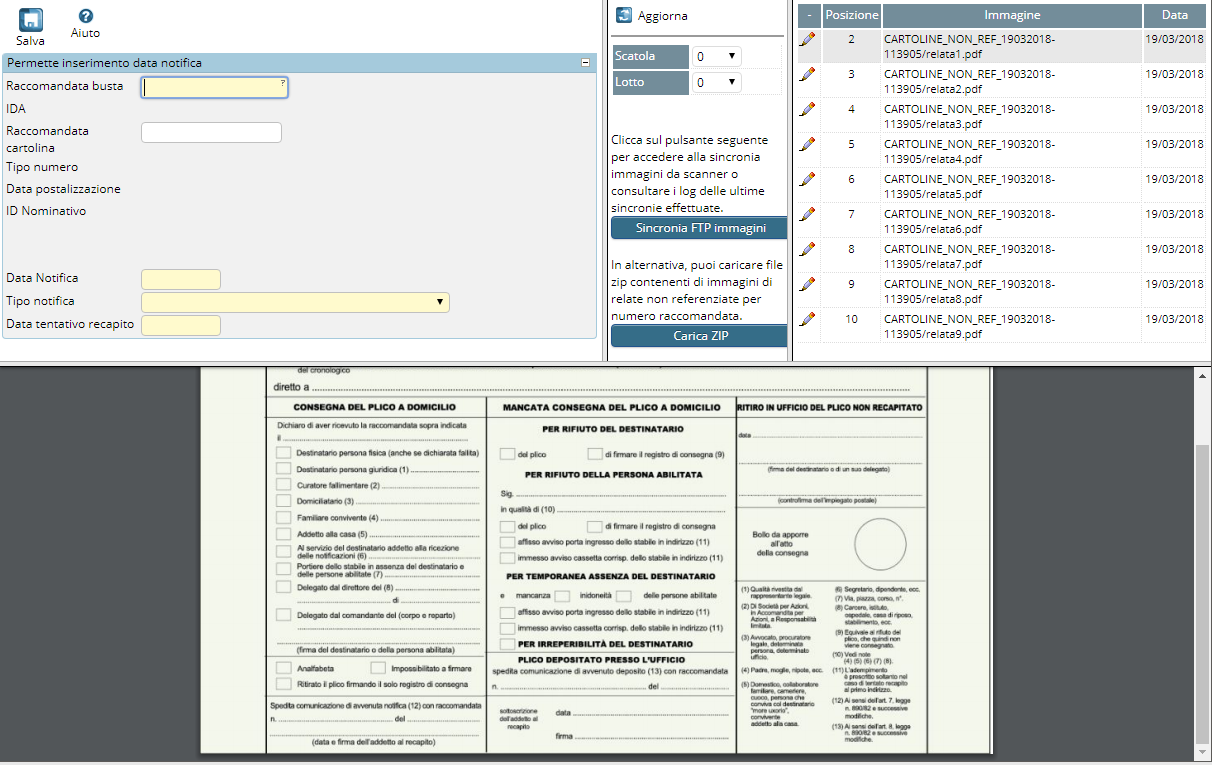The image size is (1212, 765).
Task: Select the relata9.pdf file name cell
Action: 1012,327
